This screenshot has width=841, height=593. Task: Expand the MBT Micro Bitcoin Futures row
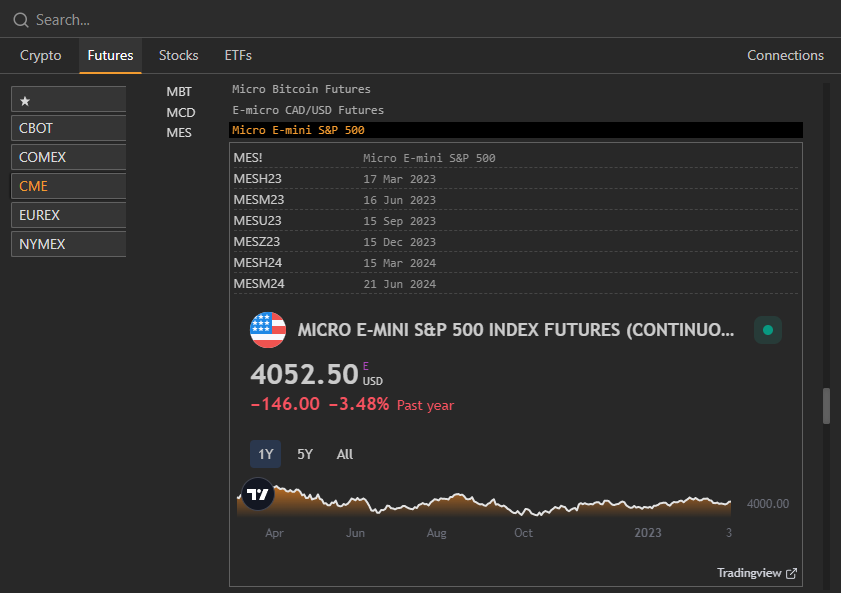tap(301, 90)
